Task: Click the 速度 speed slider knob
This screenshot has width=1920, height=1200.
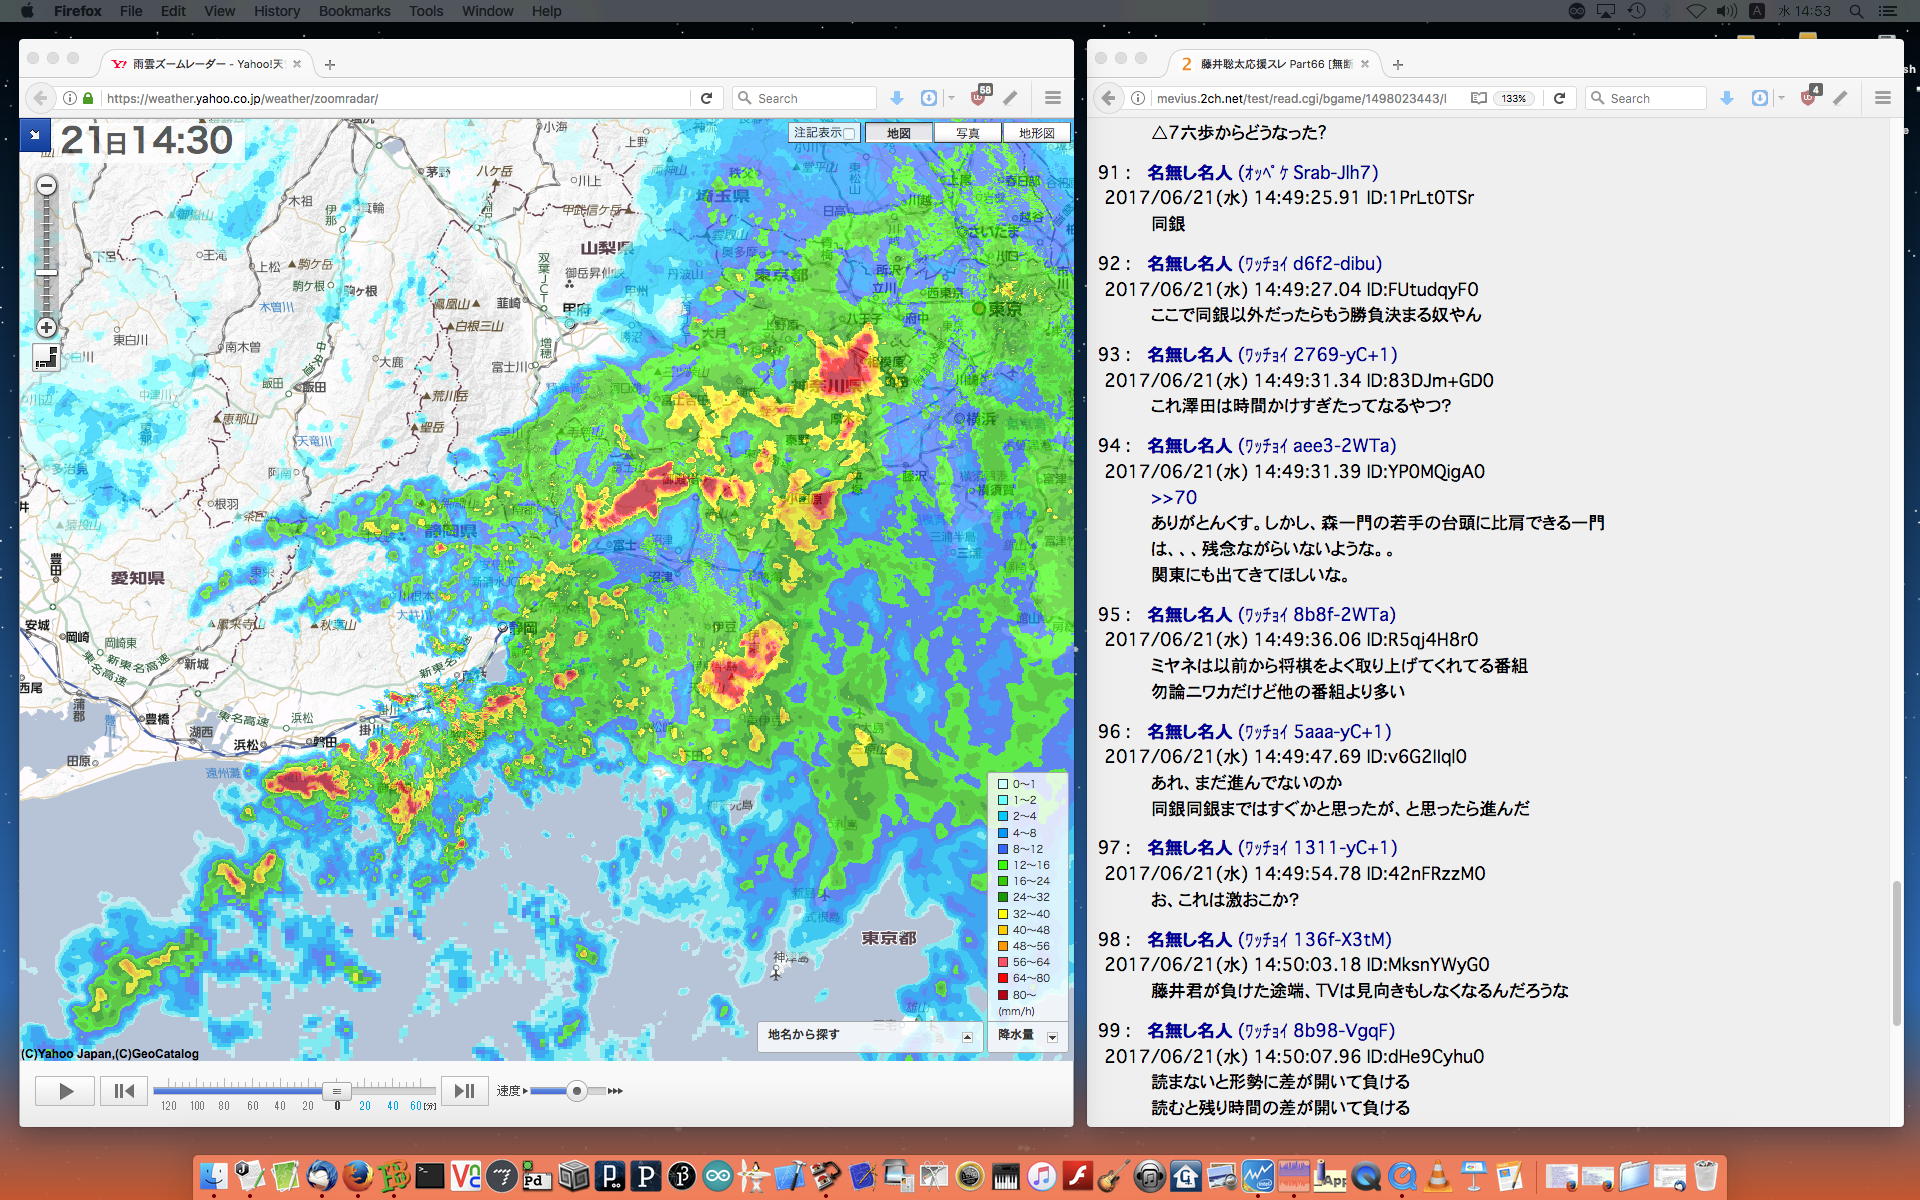Action: point(576,1091)
